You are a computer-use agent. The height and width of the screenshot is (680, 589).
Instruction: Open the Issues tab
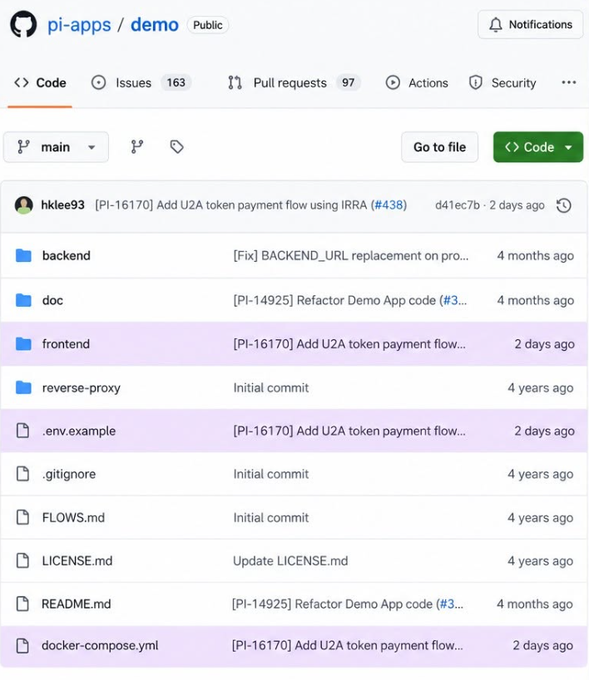141,82
